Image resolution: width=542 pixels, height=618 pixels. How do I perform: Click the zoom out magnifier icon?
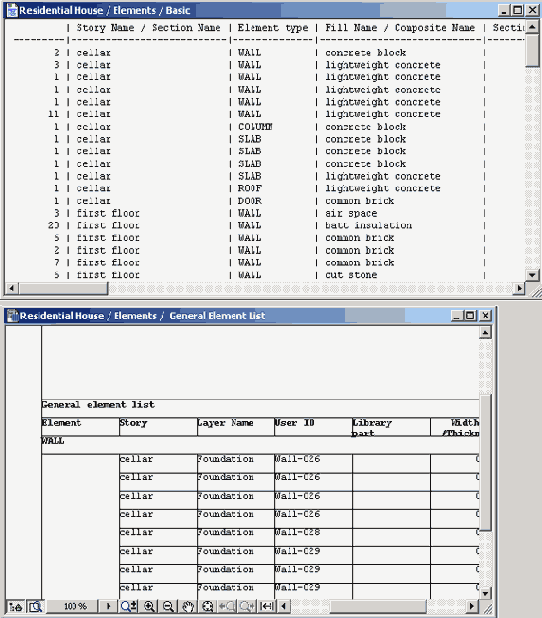click(168, 606)
